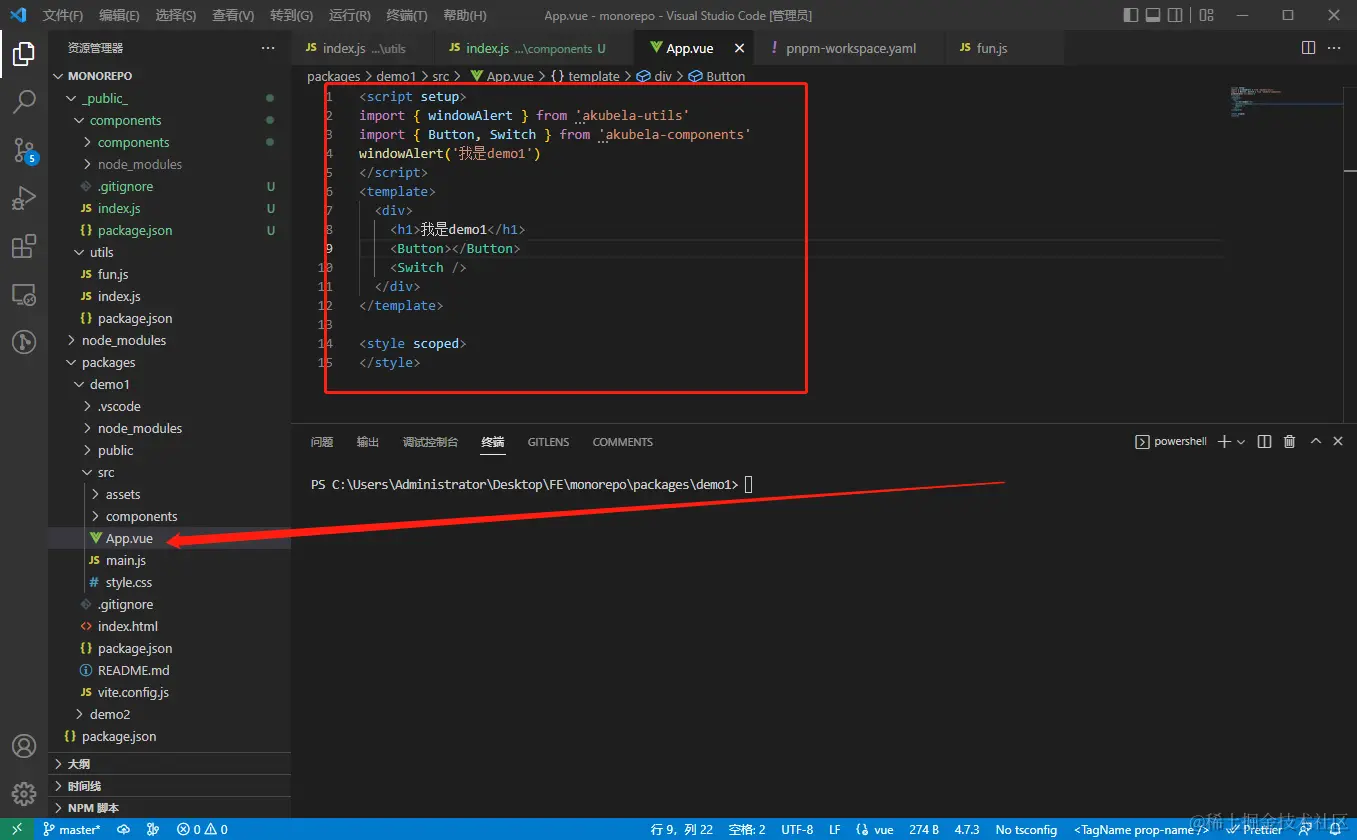Open the 终端(T) menu
This screenshot has width=1357, height=840.
tap(406, 15)
